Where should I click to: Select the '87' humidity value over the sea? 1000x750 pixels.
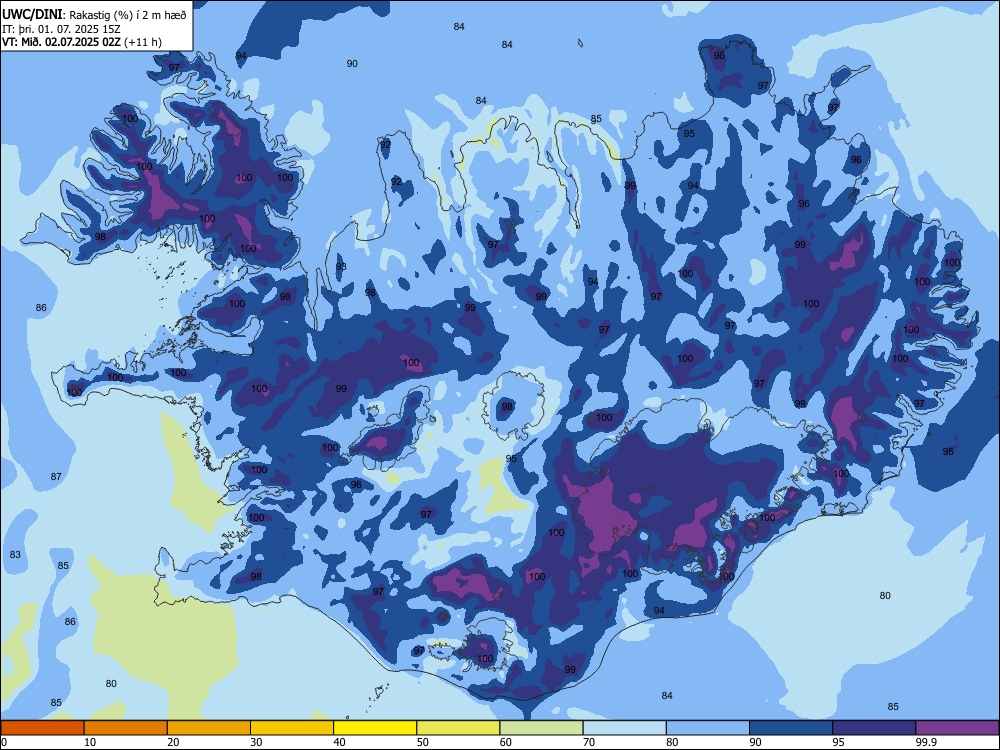(56, 477)
